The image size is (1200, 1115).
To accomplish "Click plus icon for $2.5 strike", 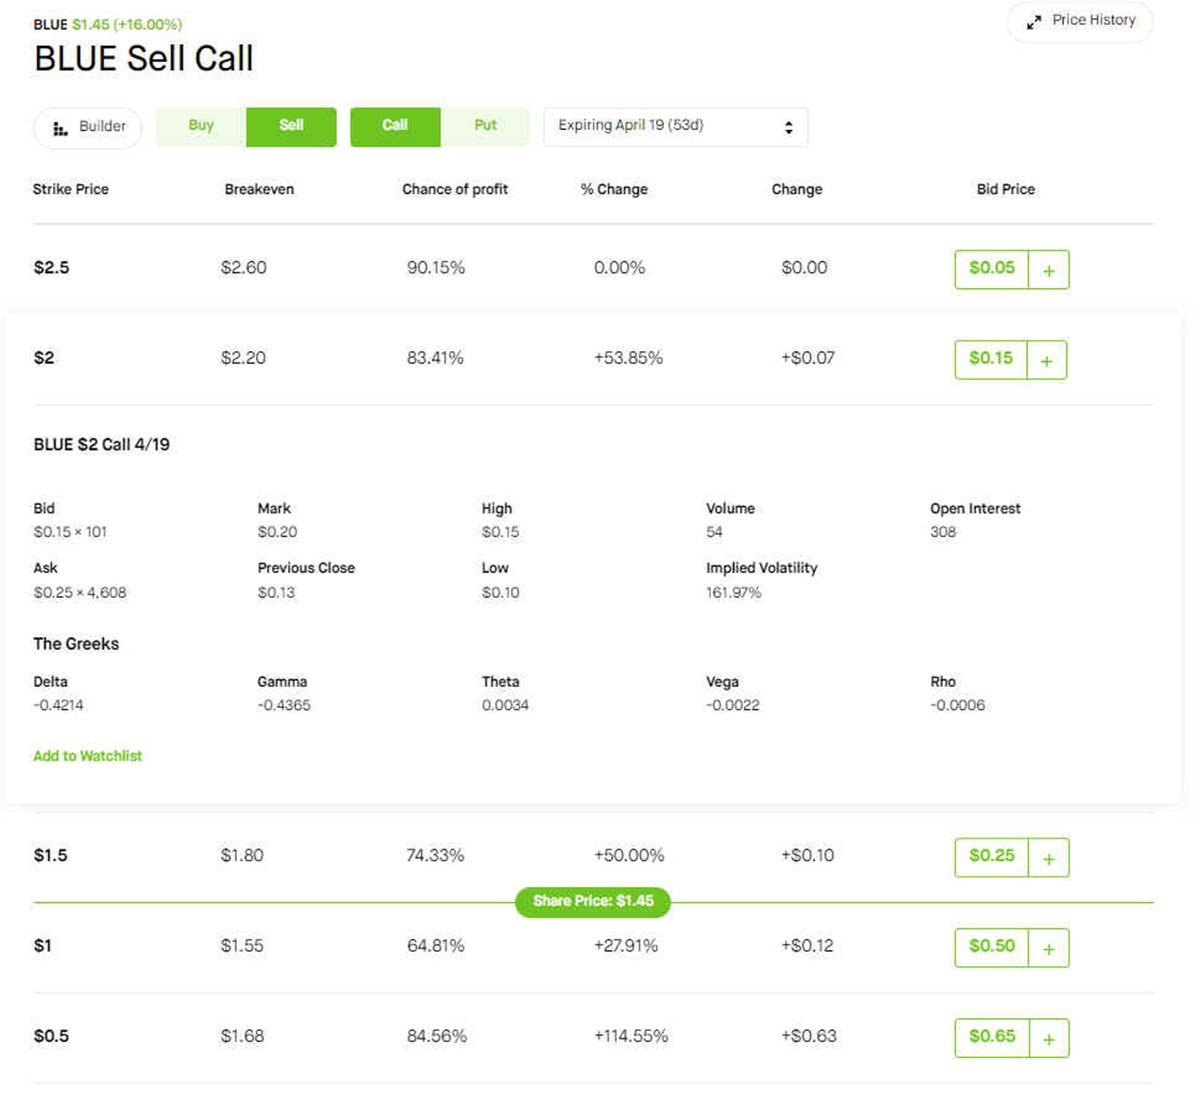I will (1048, 270).
